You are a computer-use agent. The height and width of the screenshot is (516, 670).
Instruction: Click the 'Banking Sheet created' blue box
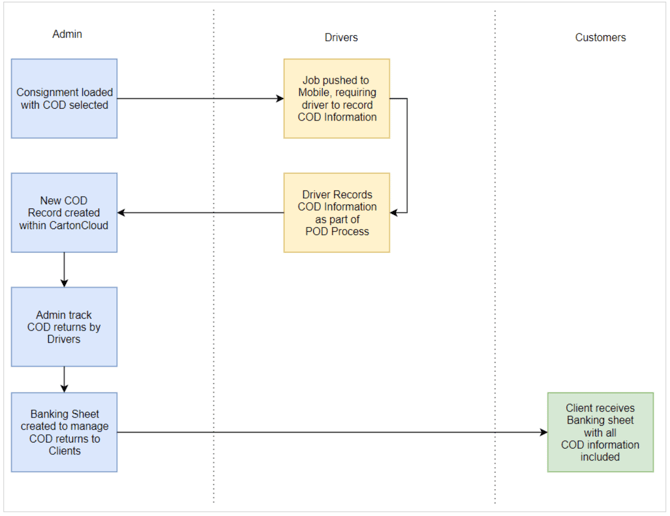pyautogui.click(x=64, y=432)
